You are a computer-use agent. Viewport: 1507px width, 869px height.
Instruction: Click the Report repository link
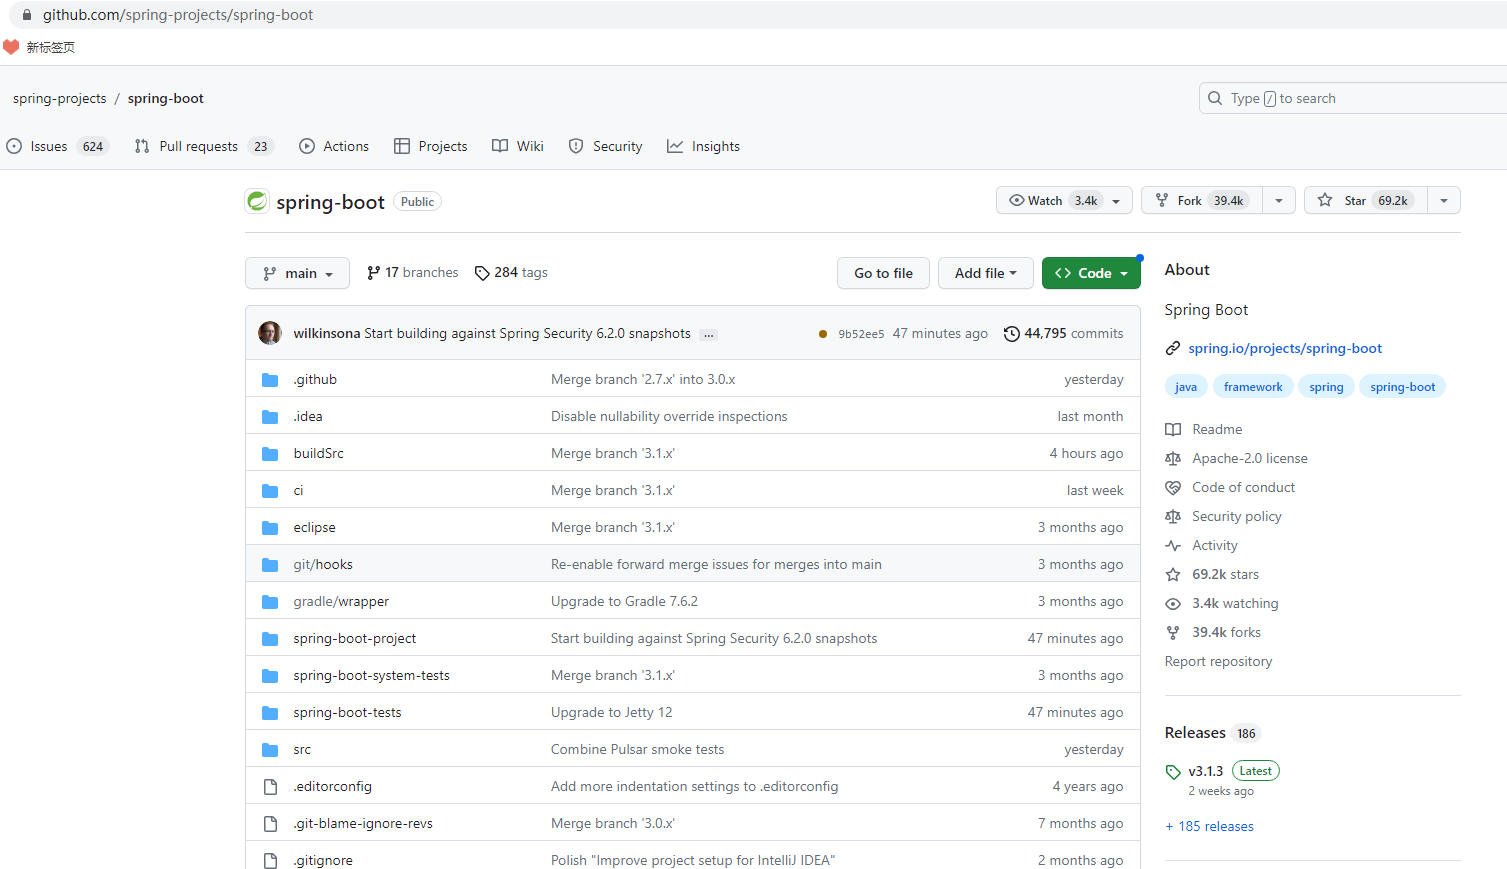click(x=1218, y=662)
